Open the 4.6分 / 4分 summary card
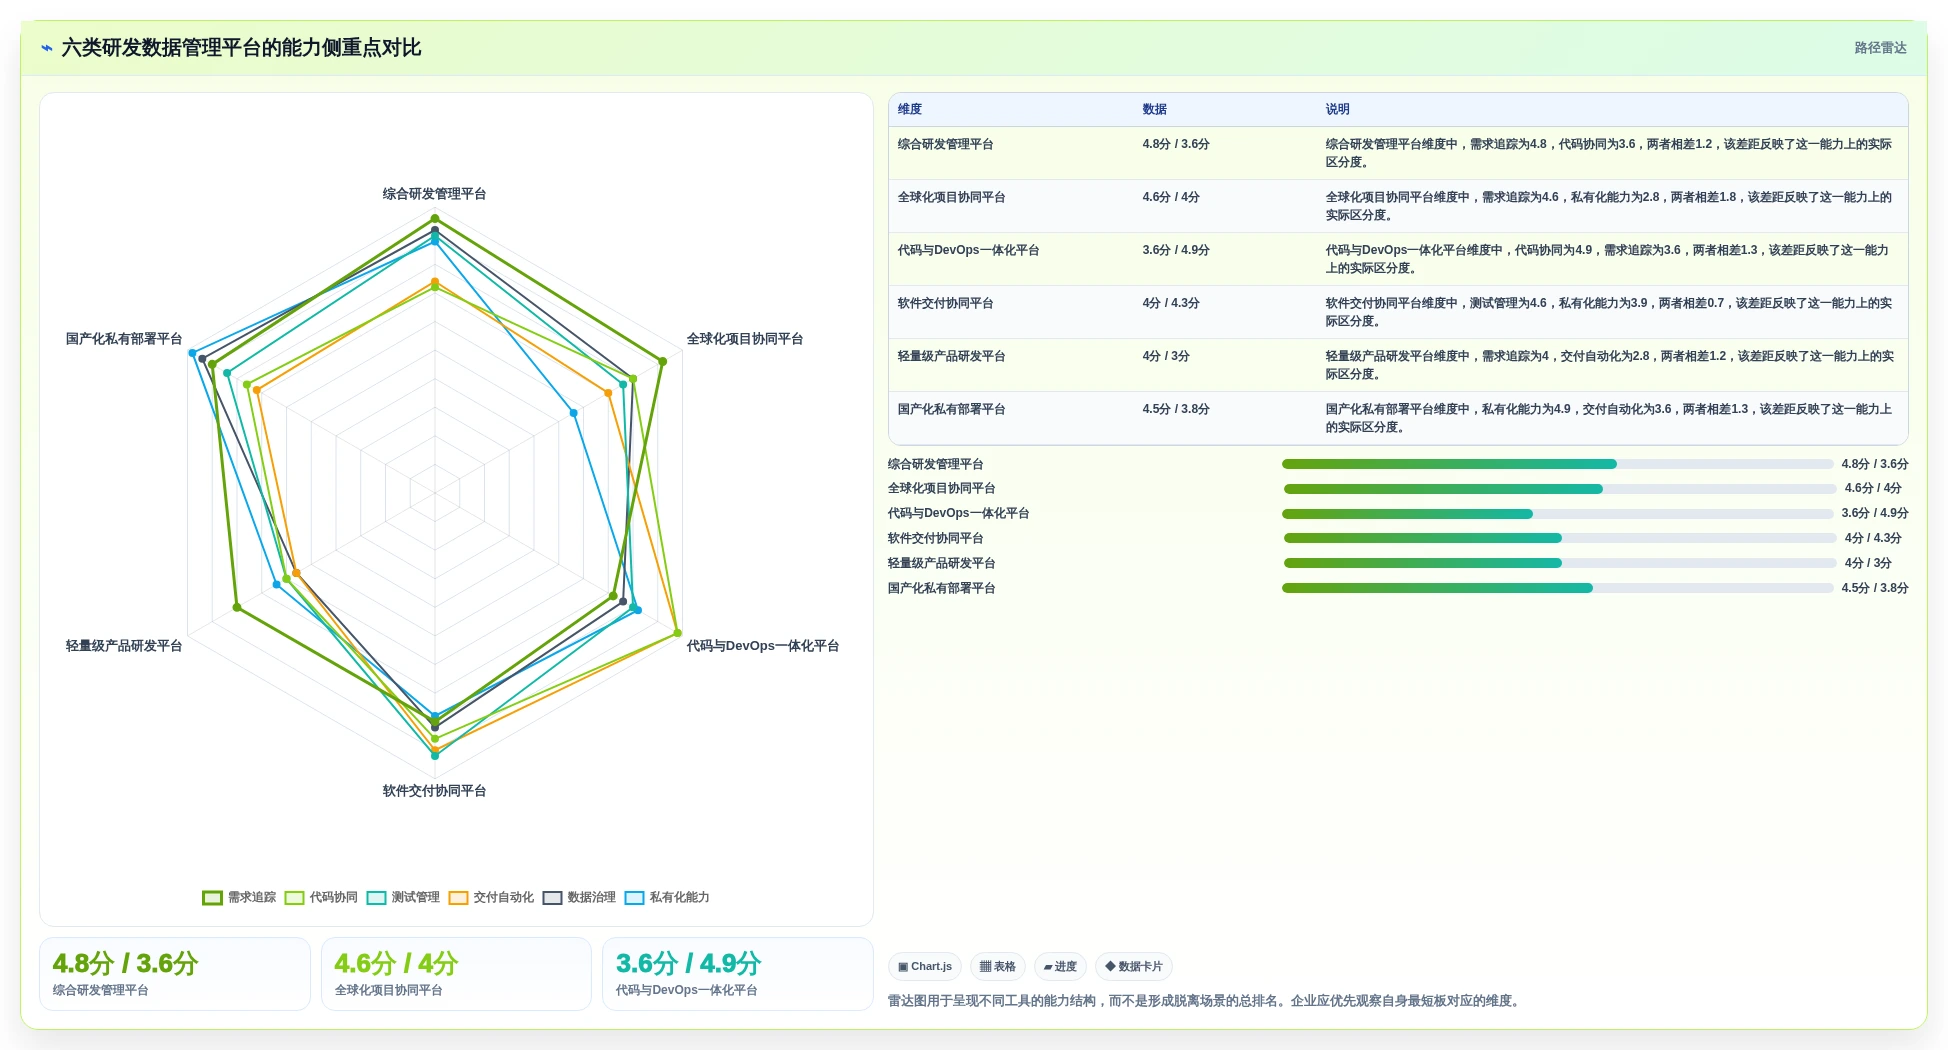The width and height of the screenshot is (1948, 1050). click(x=456, y=974)
